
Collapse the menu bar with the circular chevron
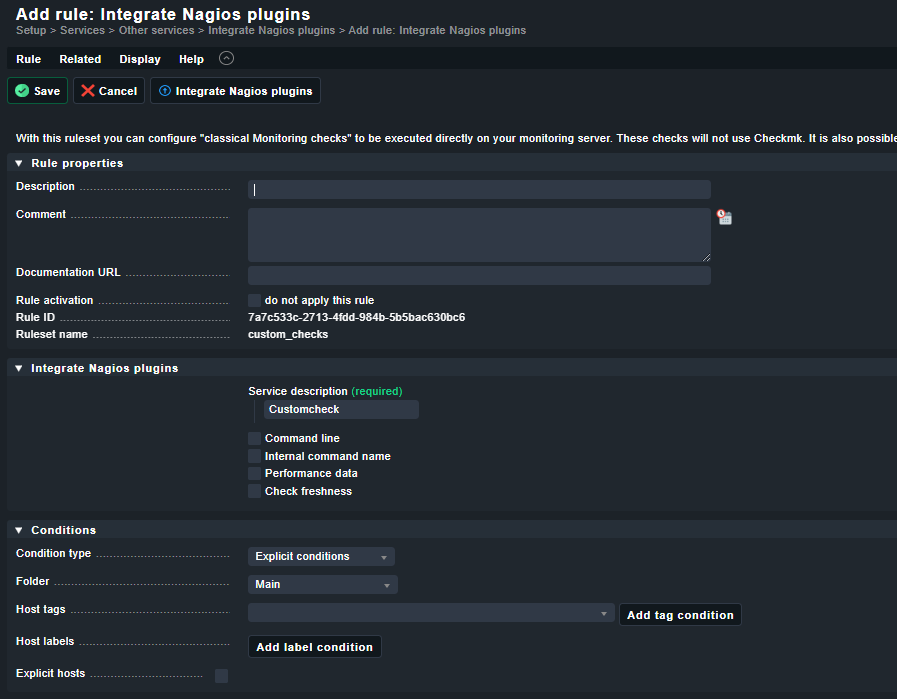coord(226,58)
